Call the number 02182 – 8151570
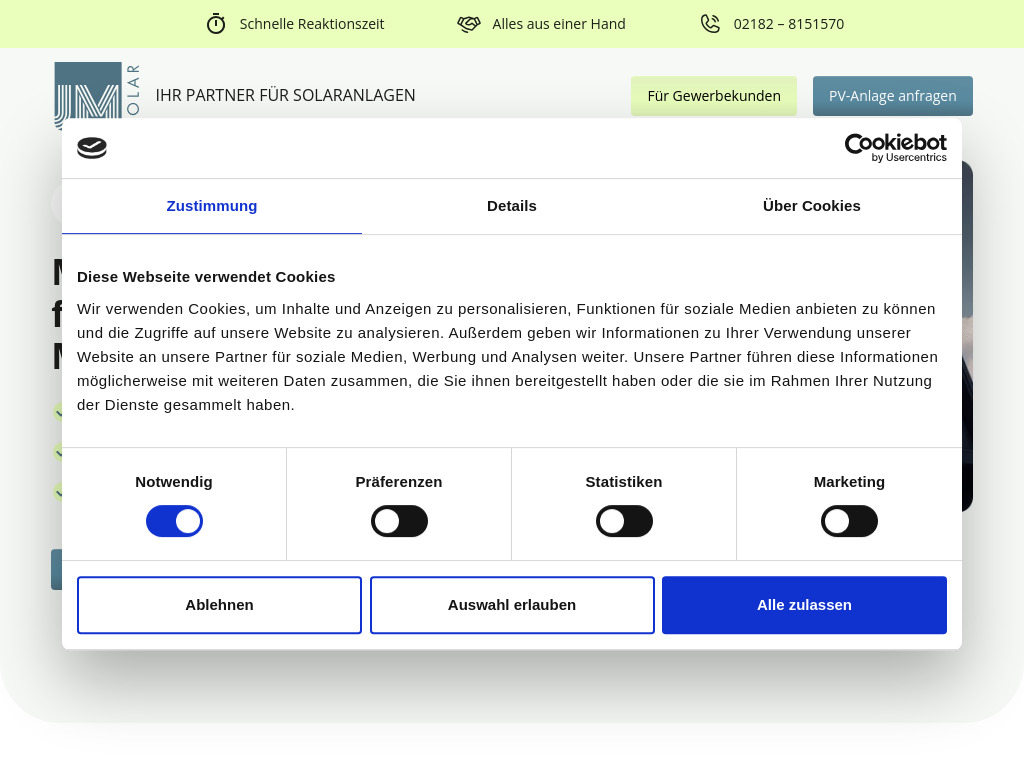The height and width of the screenshot is (768, 1024). 789,23
